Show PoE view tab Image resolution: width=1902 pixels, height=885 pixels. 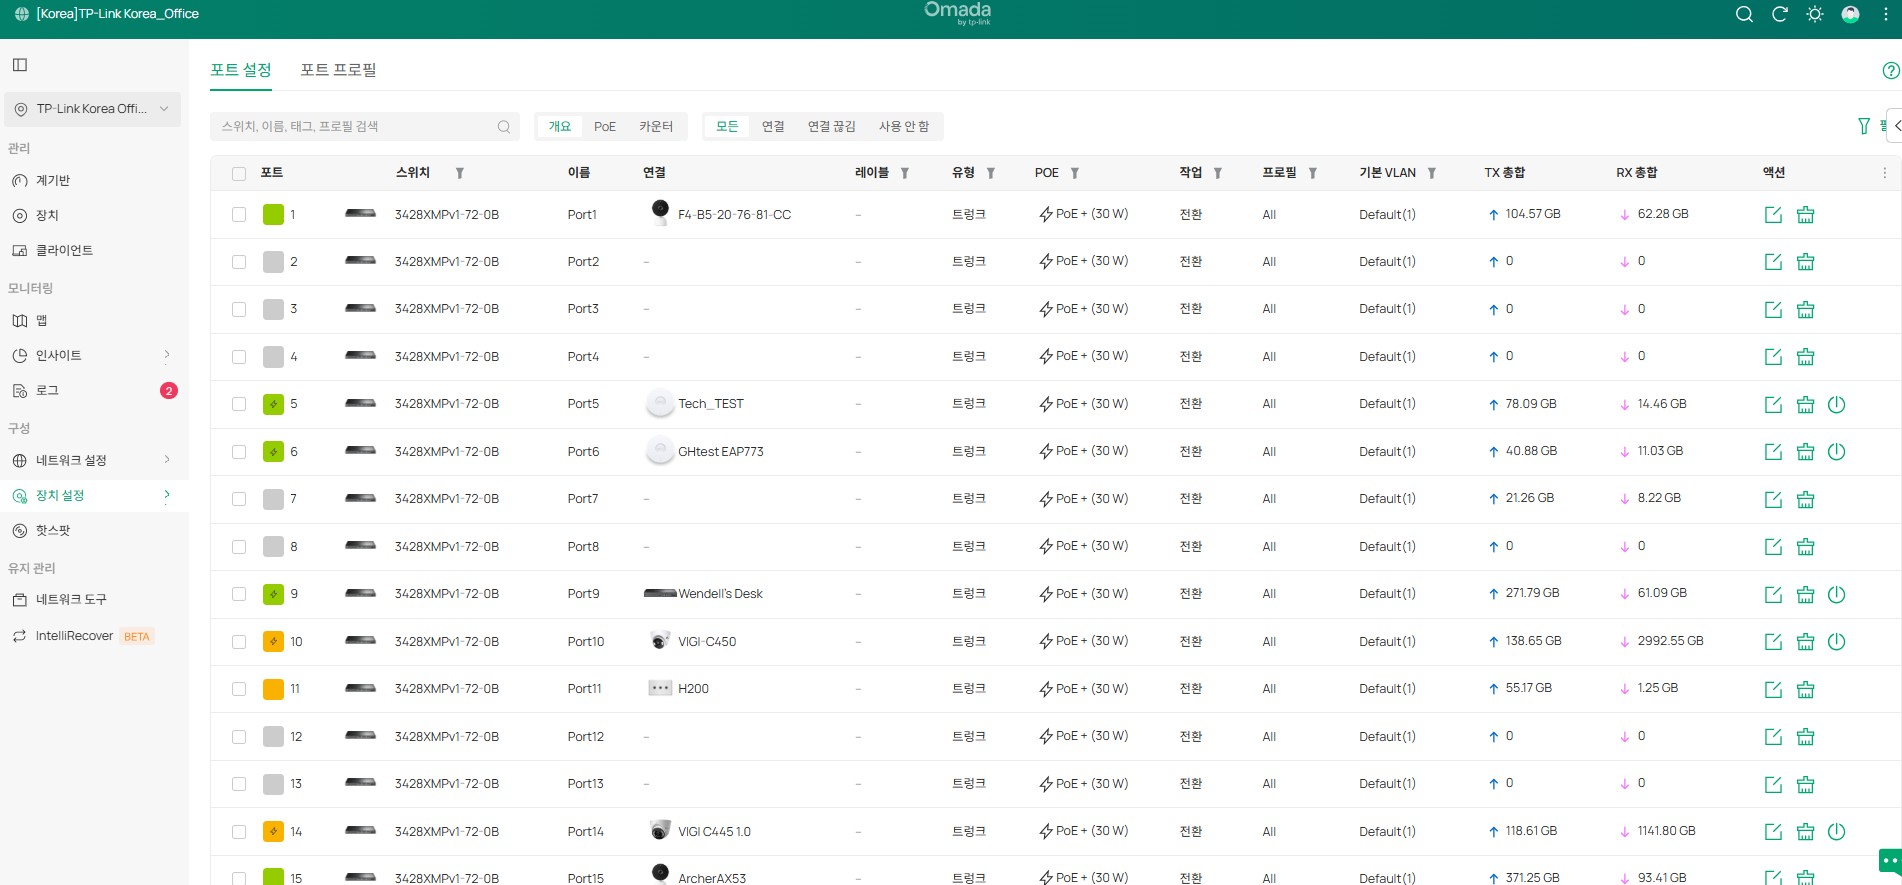(x=605, y=127)
